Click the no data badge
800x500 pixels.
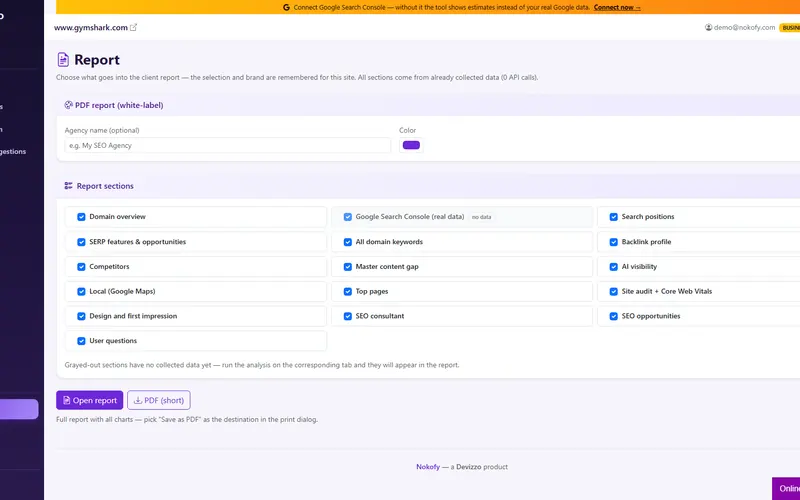(x=481, y=217)
